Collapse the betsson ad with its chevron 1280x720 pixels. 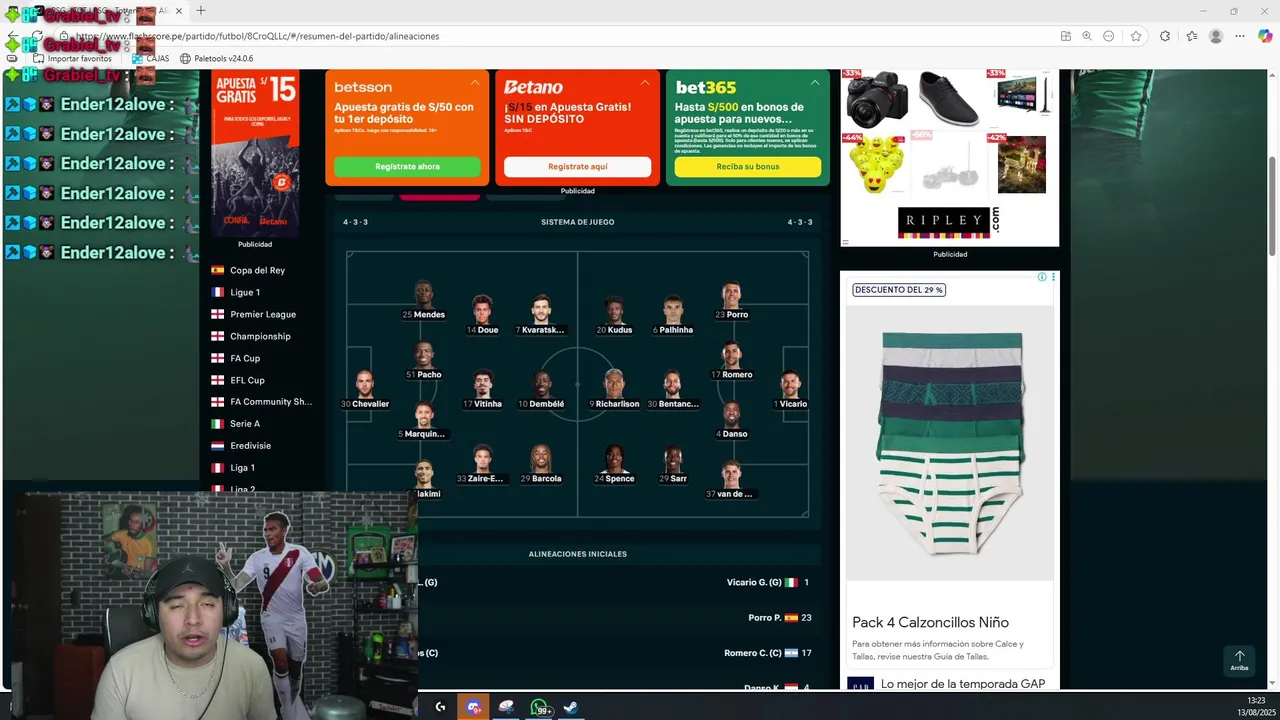coord(475,83)
